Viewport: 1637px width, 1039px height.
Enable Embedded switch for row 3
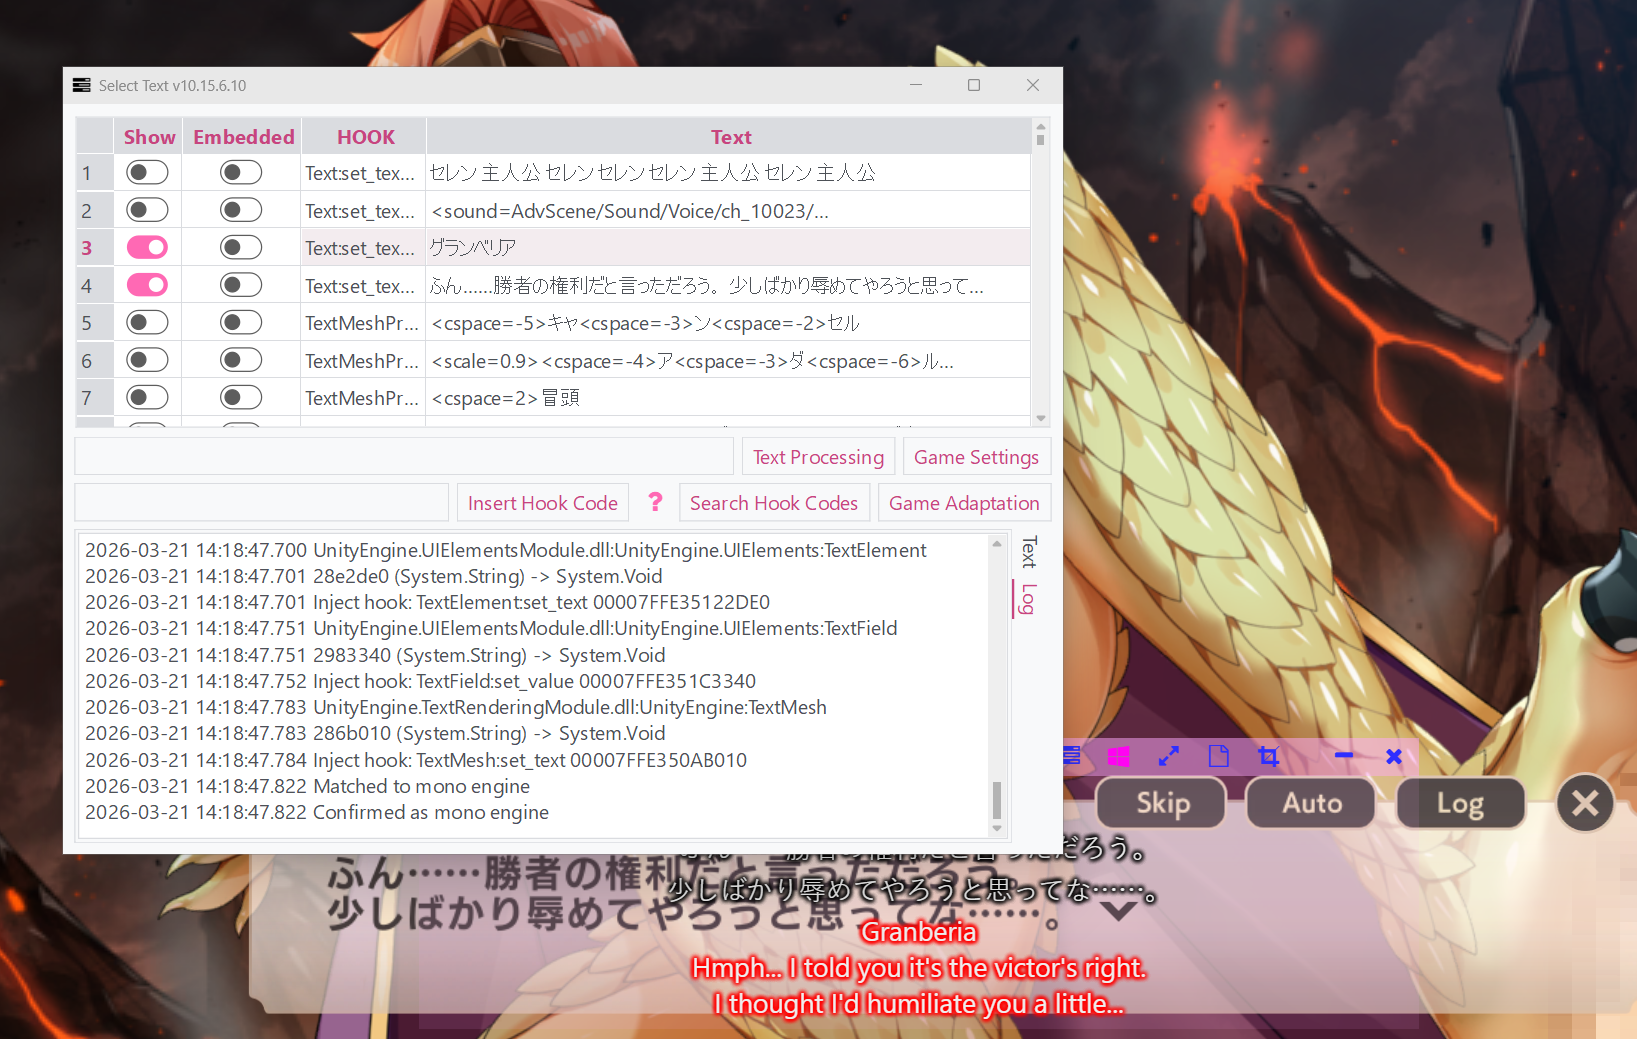coord(241,247)
